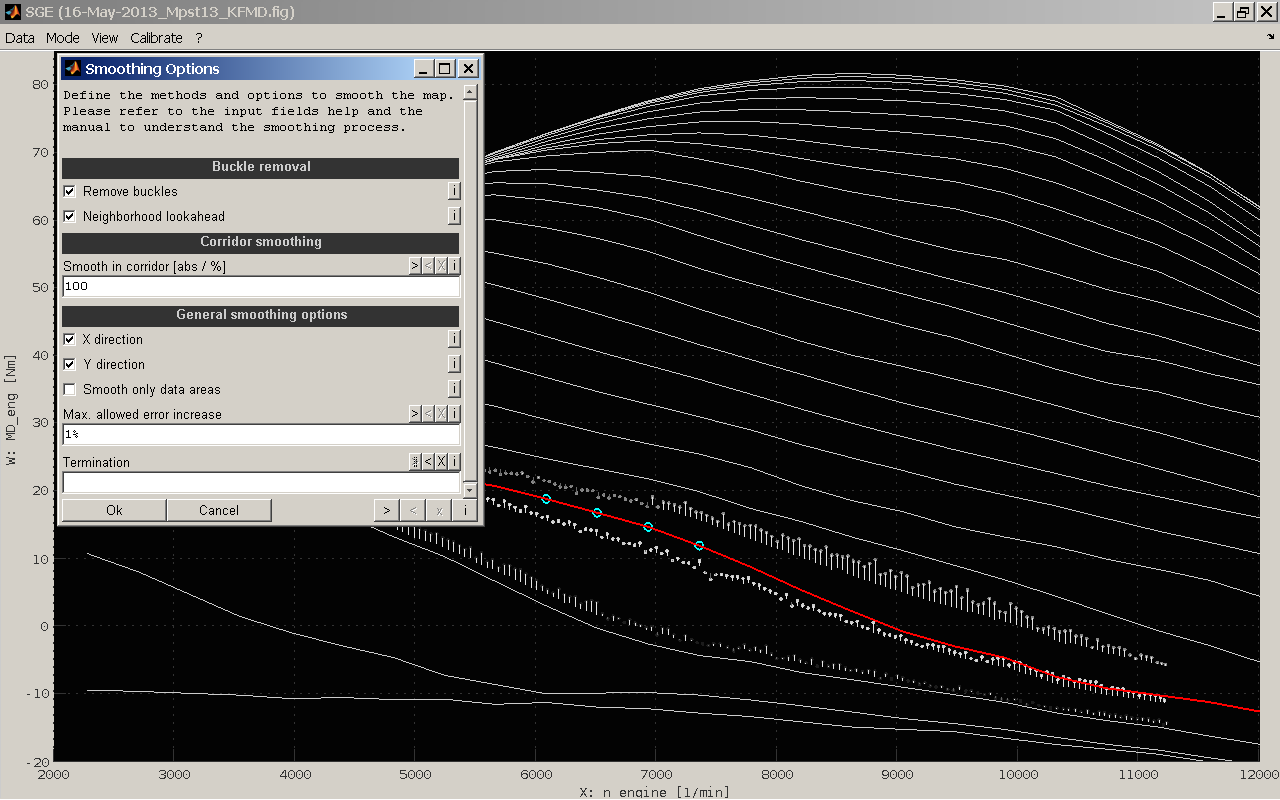Click 'General smoothing options' section header

pos(261,315)
